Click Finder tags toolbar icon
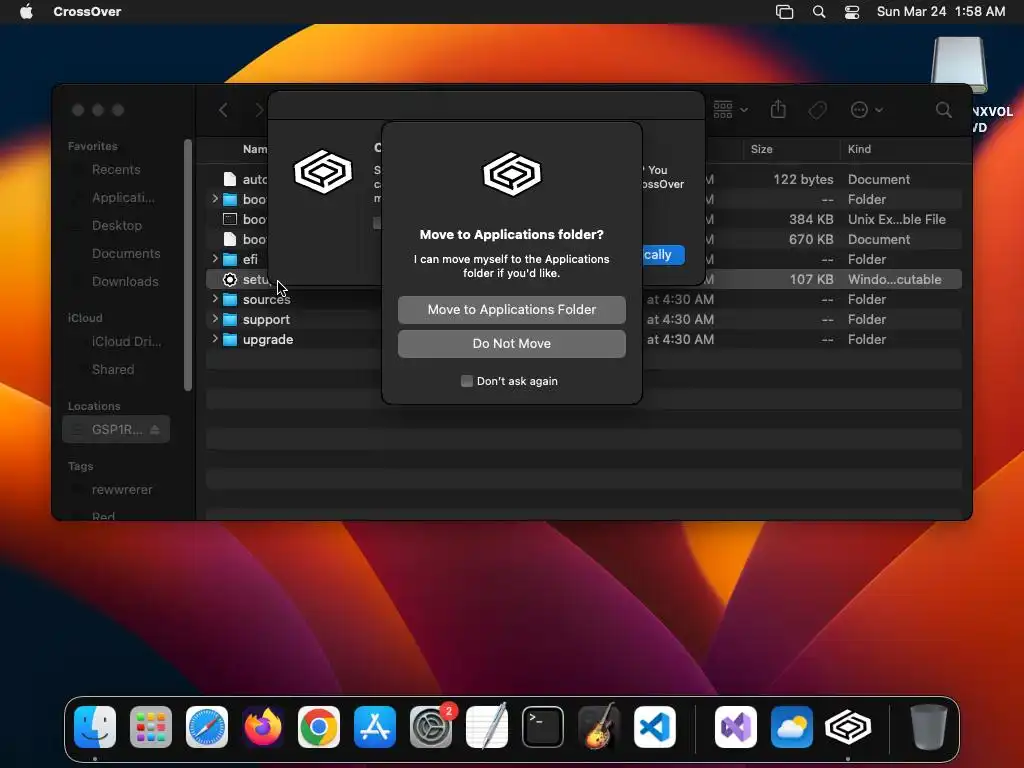Screen dimensions: 1024x768 [817, 110]
